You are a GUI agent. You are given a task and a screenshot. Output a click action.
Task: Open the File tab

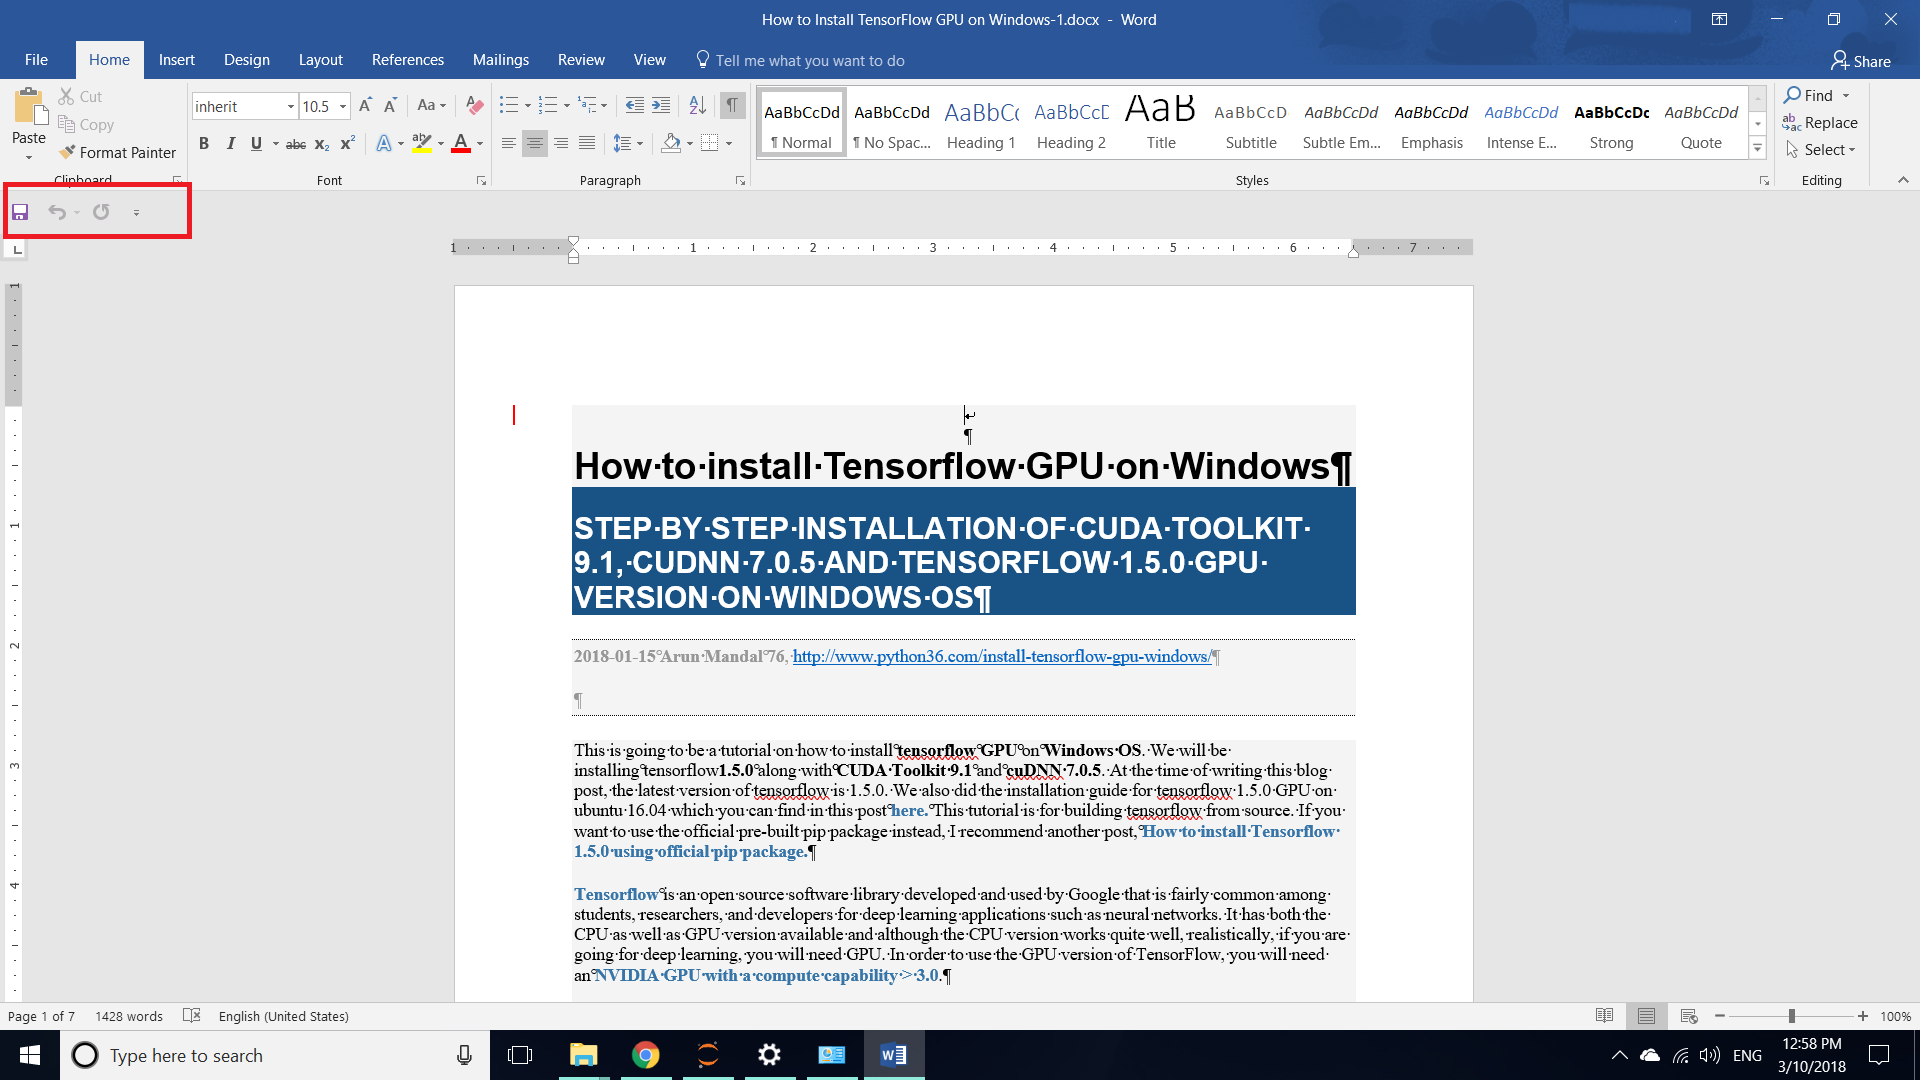pos(36,60)
